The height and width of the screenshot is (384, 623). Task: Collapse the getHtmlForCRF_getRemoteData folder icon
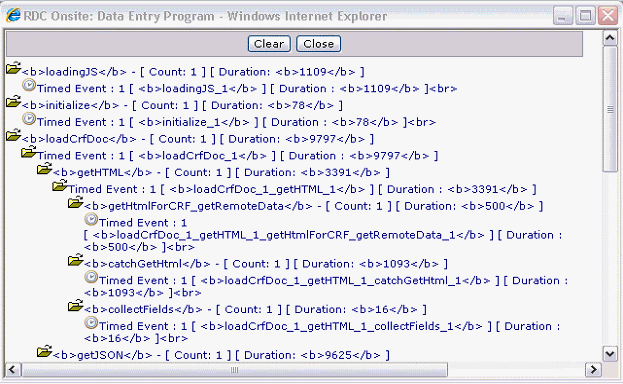[75, 203]
